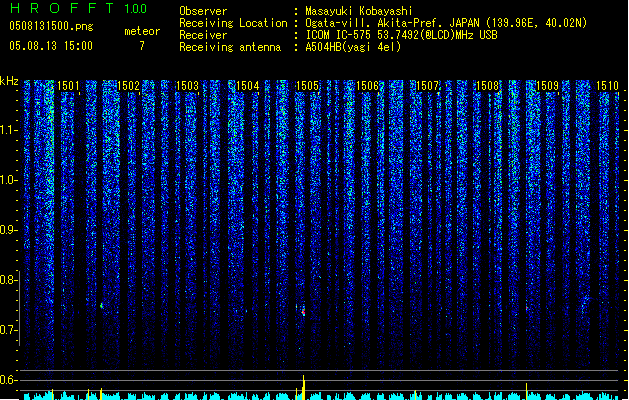The image size is (629, 400).
Task: Click the 1.1 frequency axis label
Action: [x=8, y=130]
